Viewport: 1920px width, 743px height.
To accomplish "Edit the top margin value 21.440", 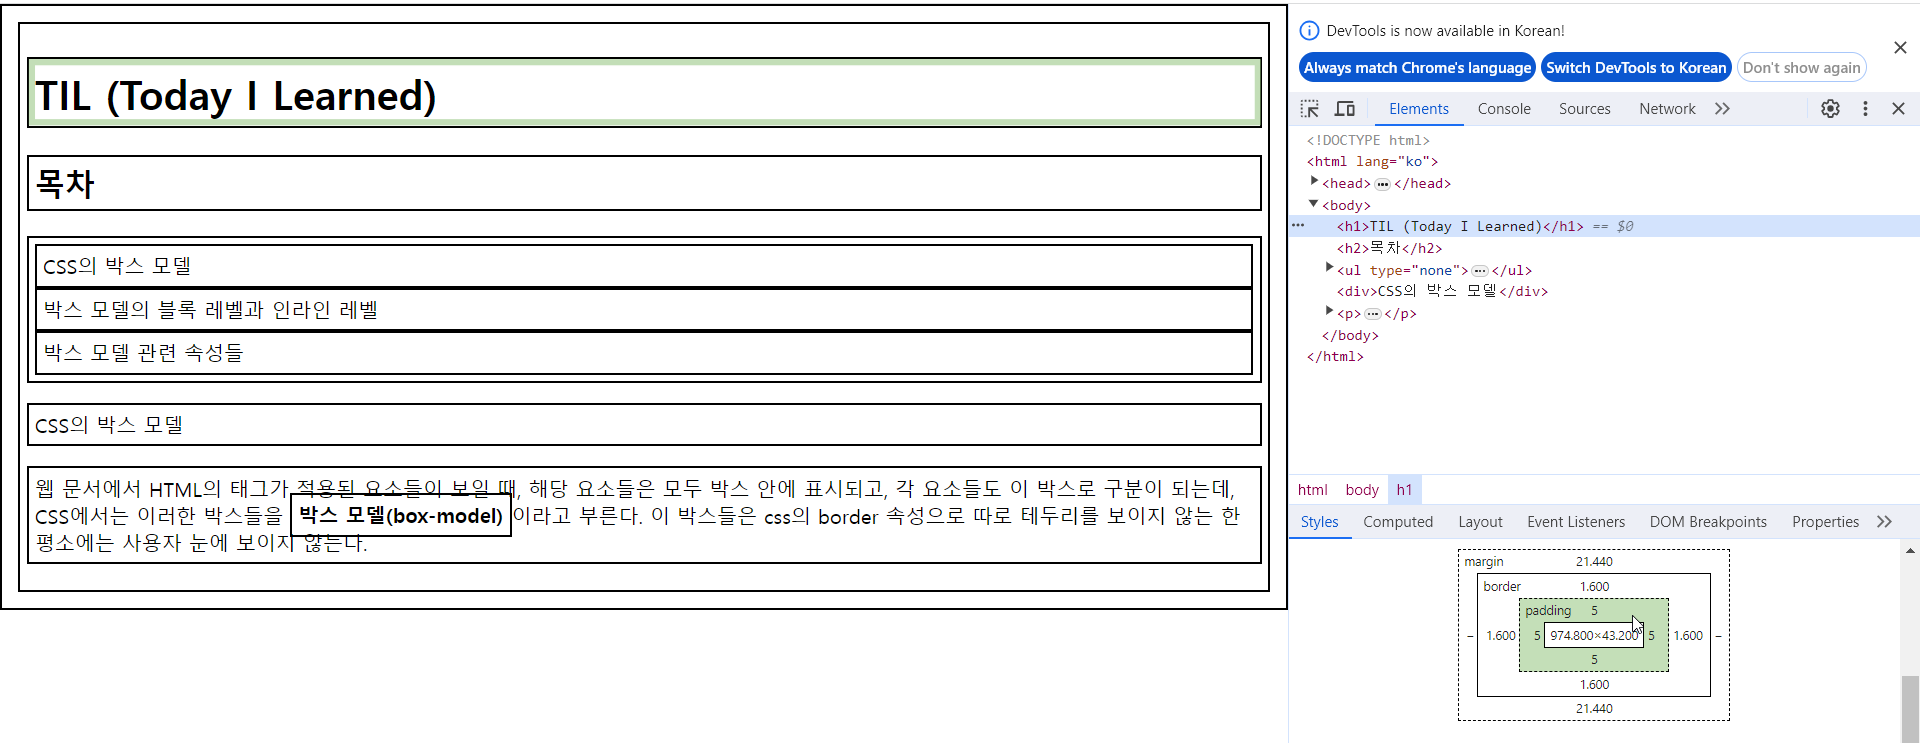I will point(1594,562).
